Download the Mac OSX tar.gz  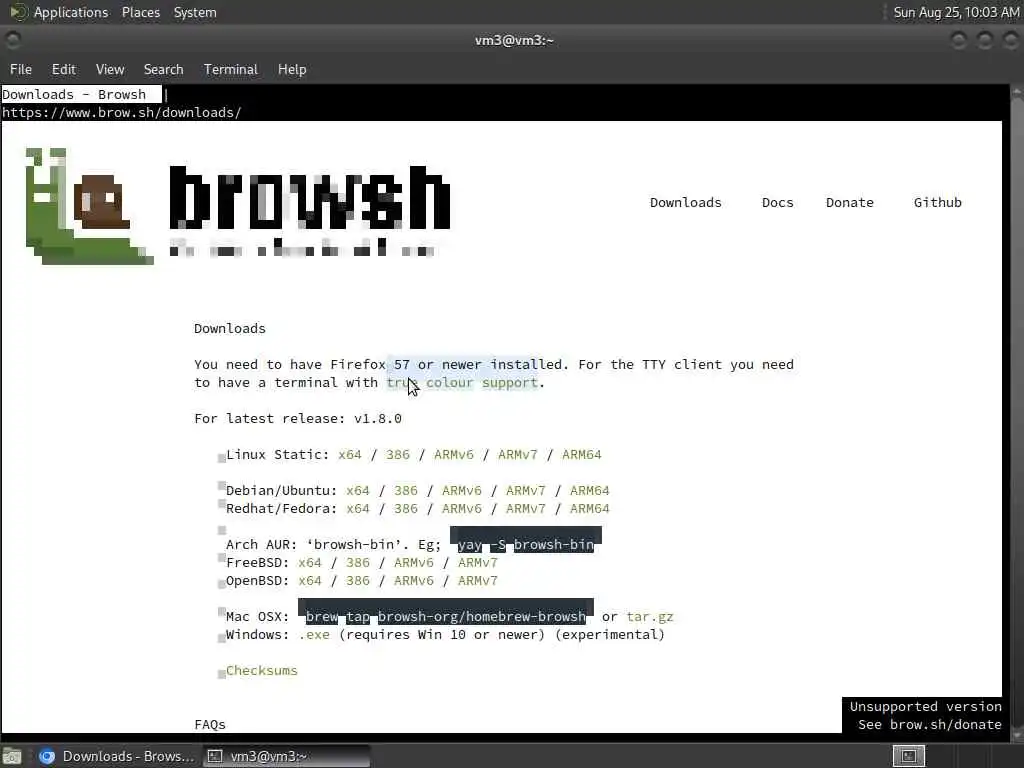[x=650, y=616]
